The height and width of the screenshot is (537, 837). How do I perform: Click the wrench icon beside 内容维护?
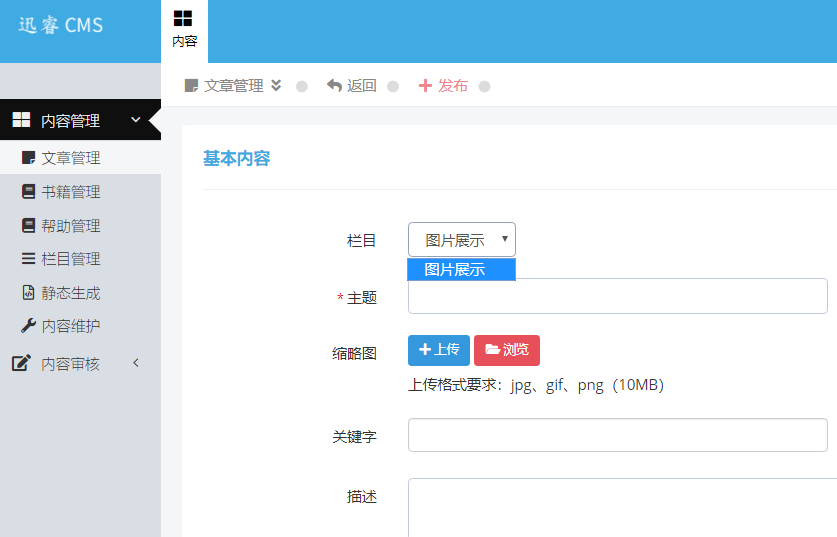[28, 326]
